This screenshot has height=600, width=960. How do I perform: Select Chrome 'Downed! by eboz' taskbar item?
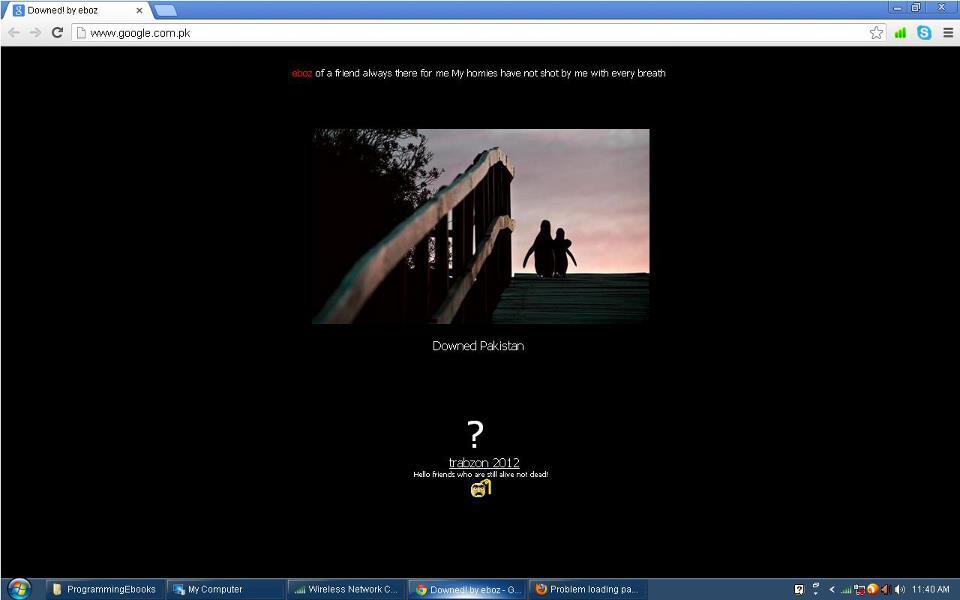point(467,590)
